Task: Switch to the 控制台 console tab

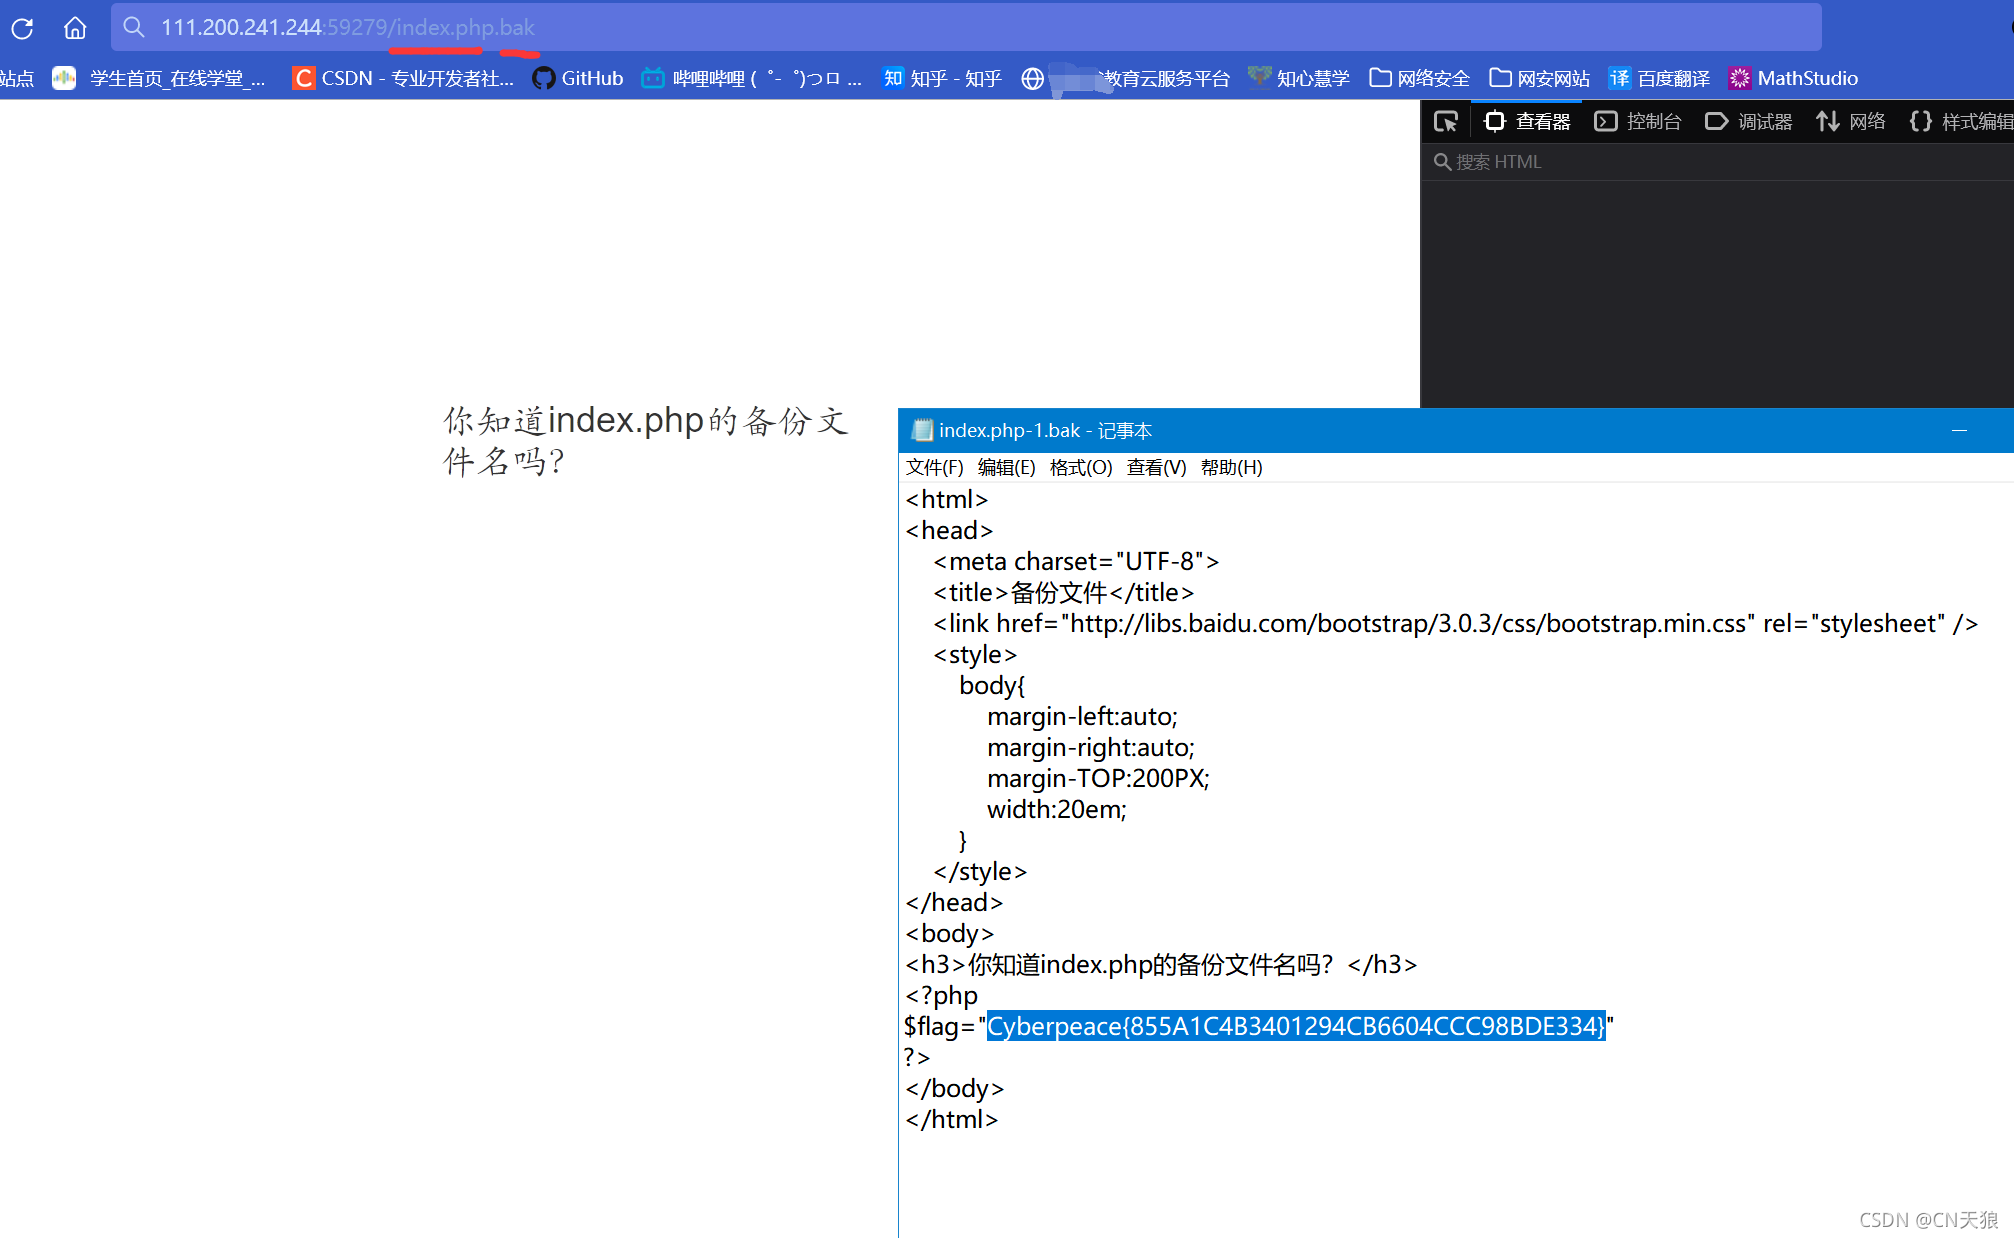Action: pos(1638,122)
